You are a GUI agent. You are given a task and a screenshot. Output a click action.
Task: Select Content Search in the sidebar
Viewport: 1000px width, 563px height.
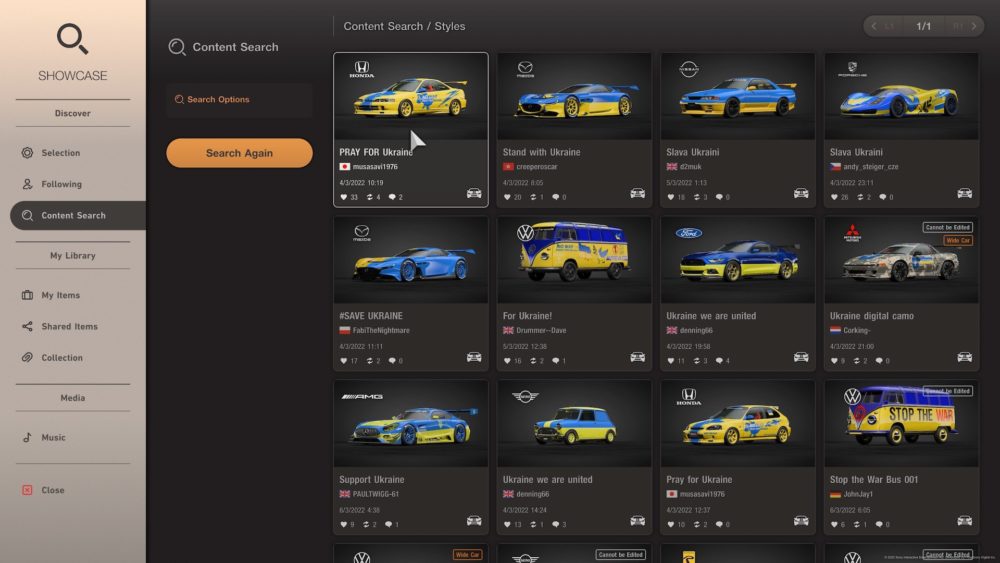pyautogui.click(x=78, y=216)
